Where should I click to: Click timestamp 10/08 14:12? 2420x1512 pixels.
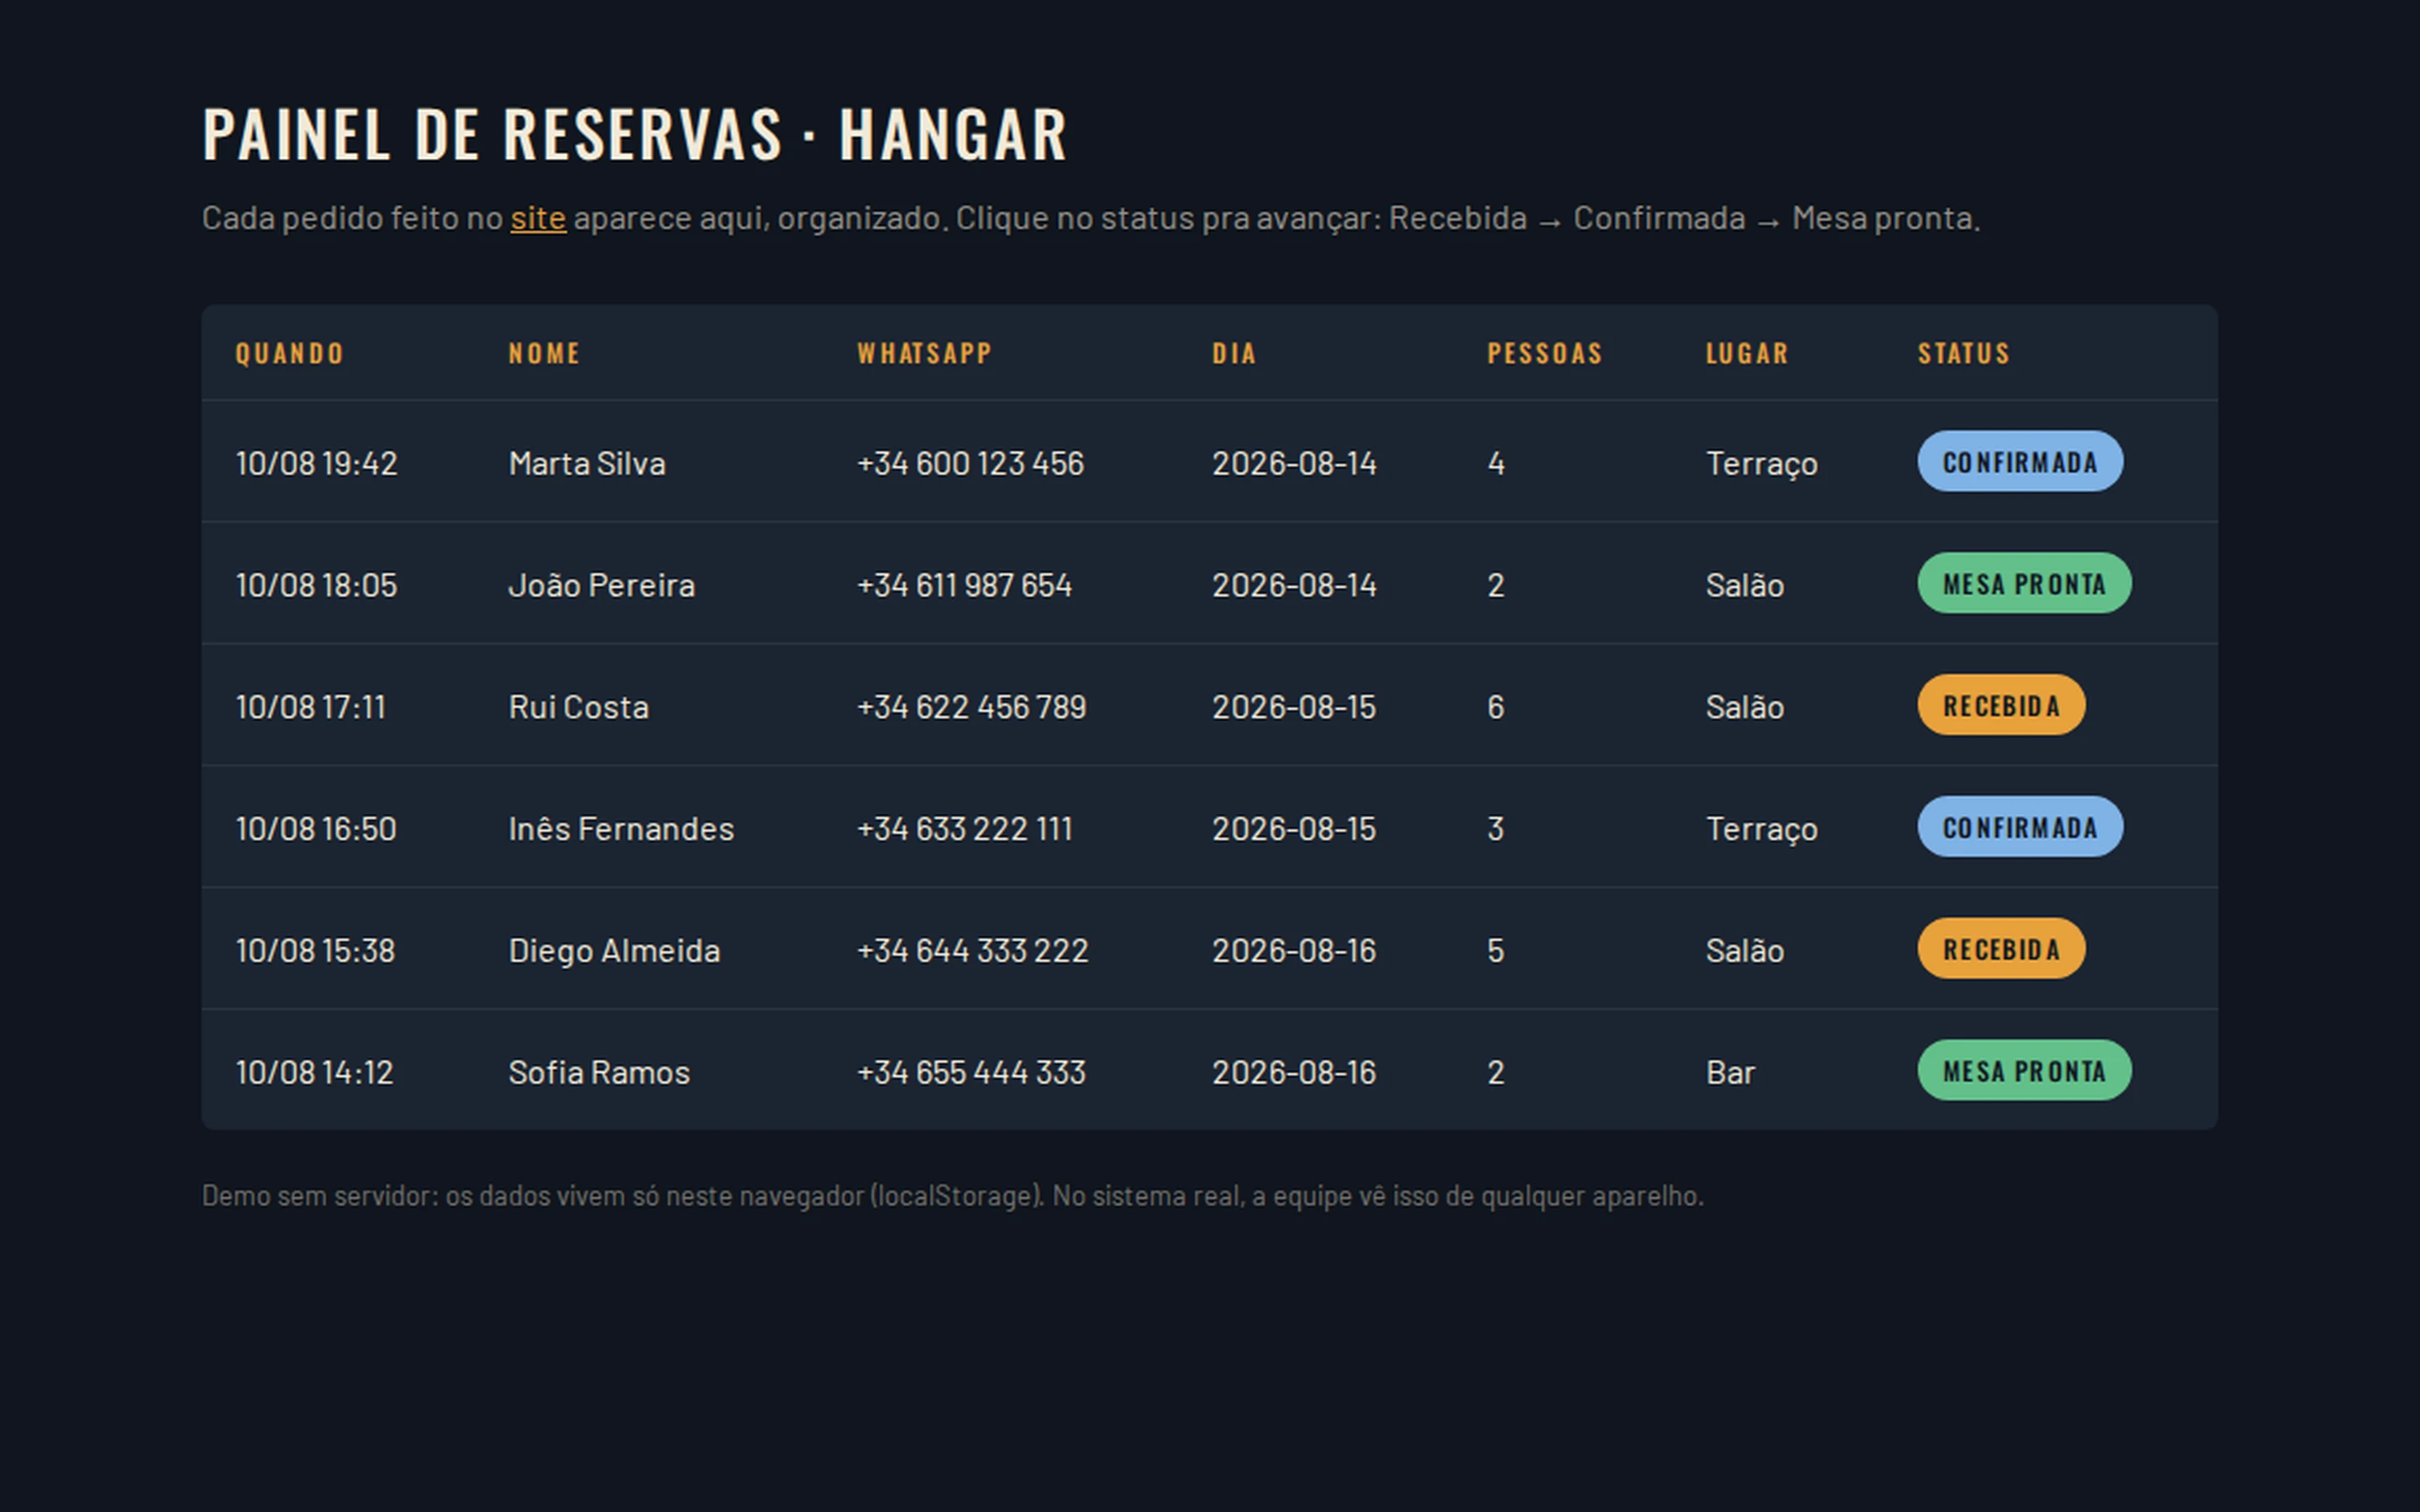314,1073
